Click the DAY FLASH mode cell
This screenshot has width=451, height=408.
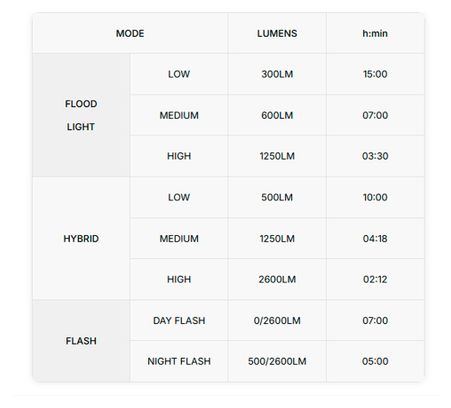(x=179, y=320)
